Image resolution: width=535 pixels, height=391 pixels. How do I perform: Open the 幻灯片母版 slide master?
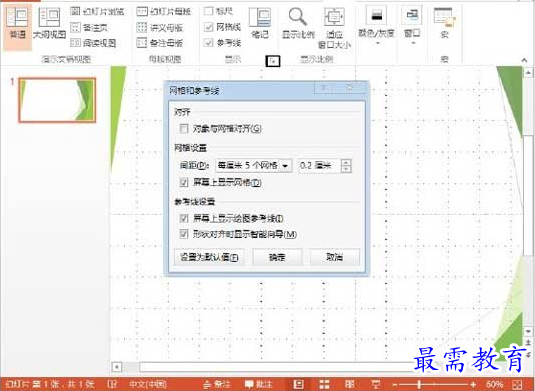164,11
